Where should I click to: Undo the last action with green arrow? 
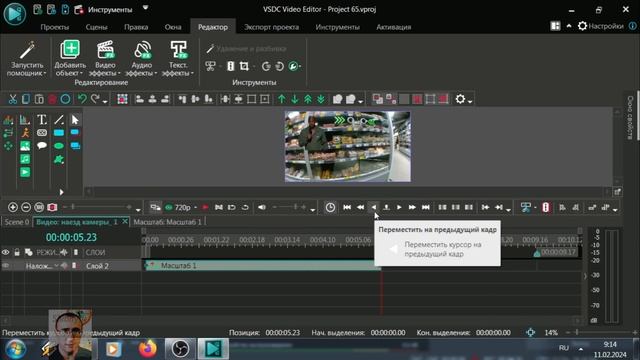(x=82, y=99)
